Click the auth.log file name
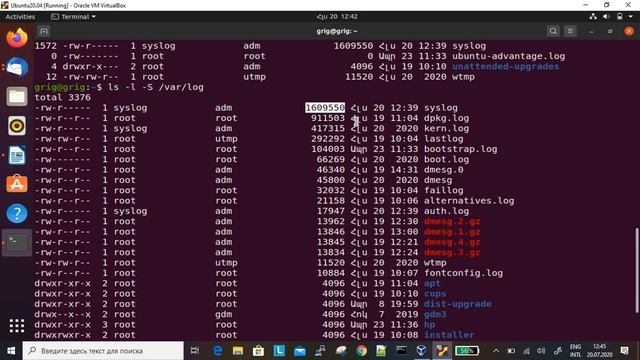 (446, 211)
